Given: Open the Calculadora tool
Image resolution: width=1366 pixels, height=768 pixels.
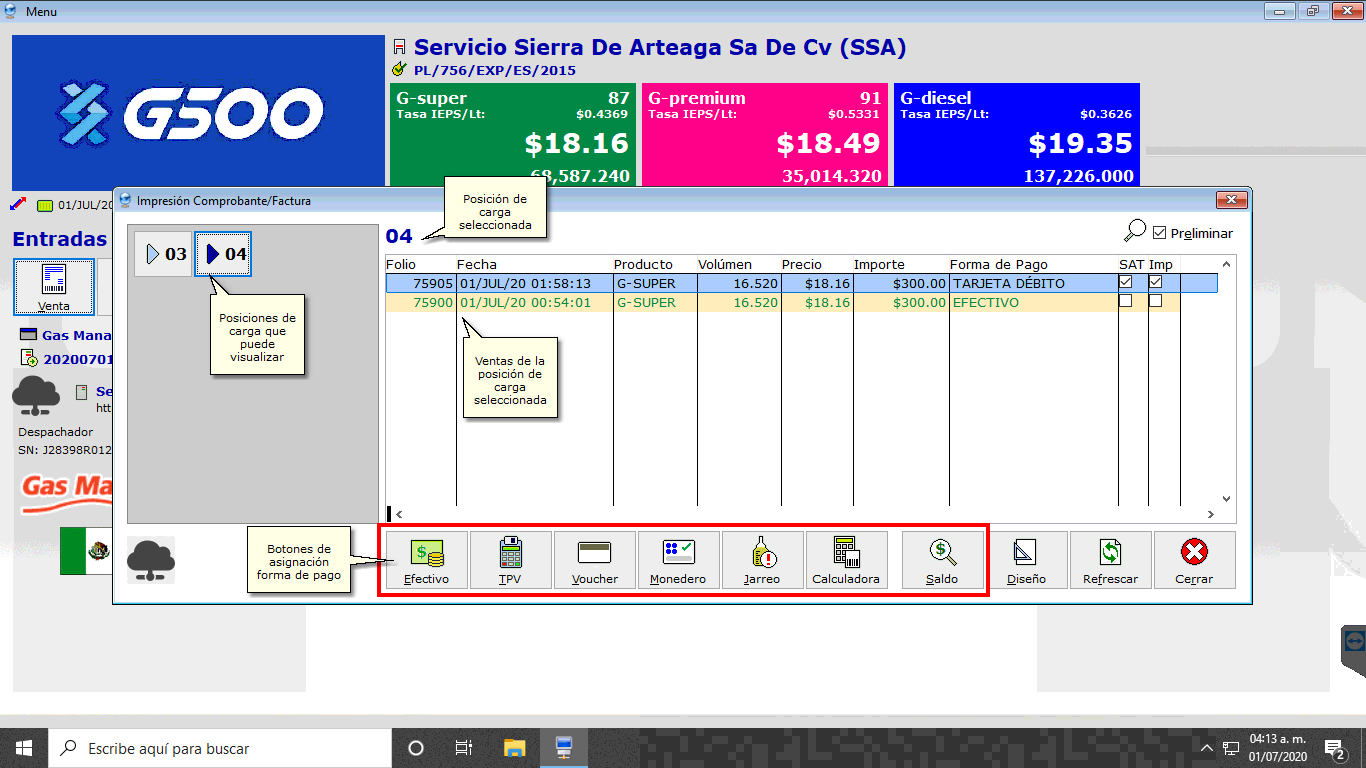Looking at the screenshot, I should tap(846, 560).
